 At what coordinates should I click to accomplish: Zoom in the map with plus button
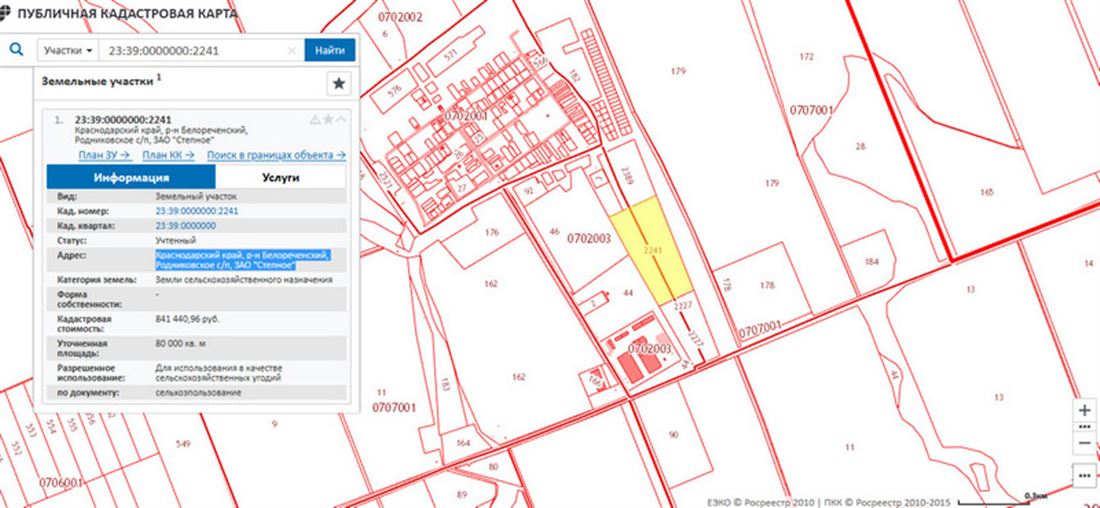pyautogui.click(x=1085, y=410)
